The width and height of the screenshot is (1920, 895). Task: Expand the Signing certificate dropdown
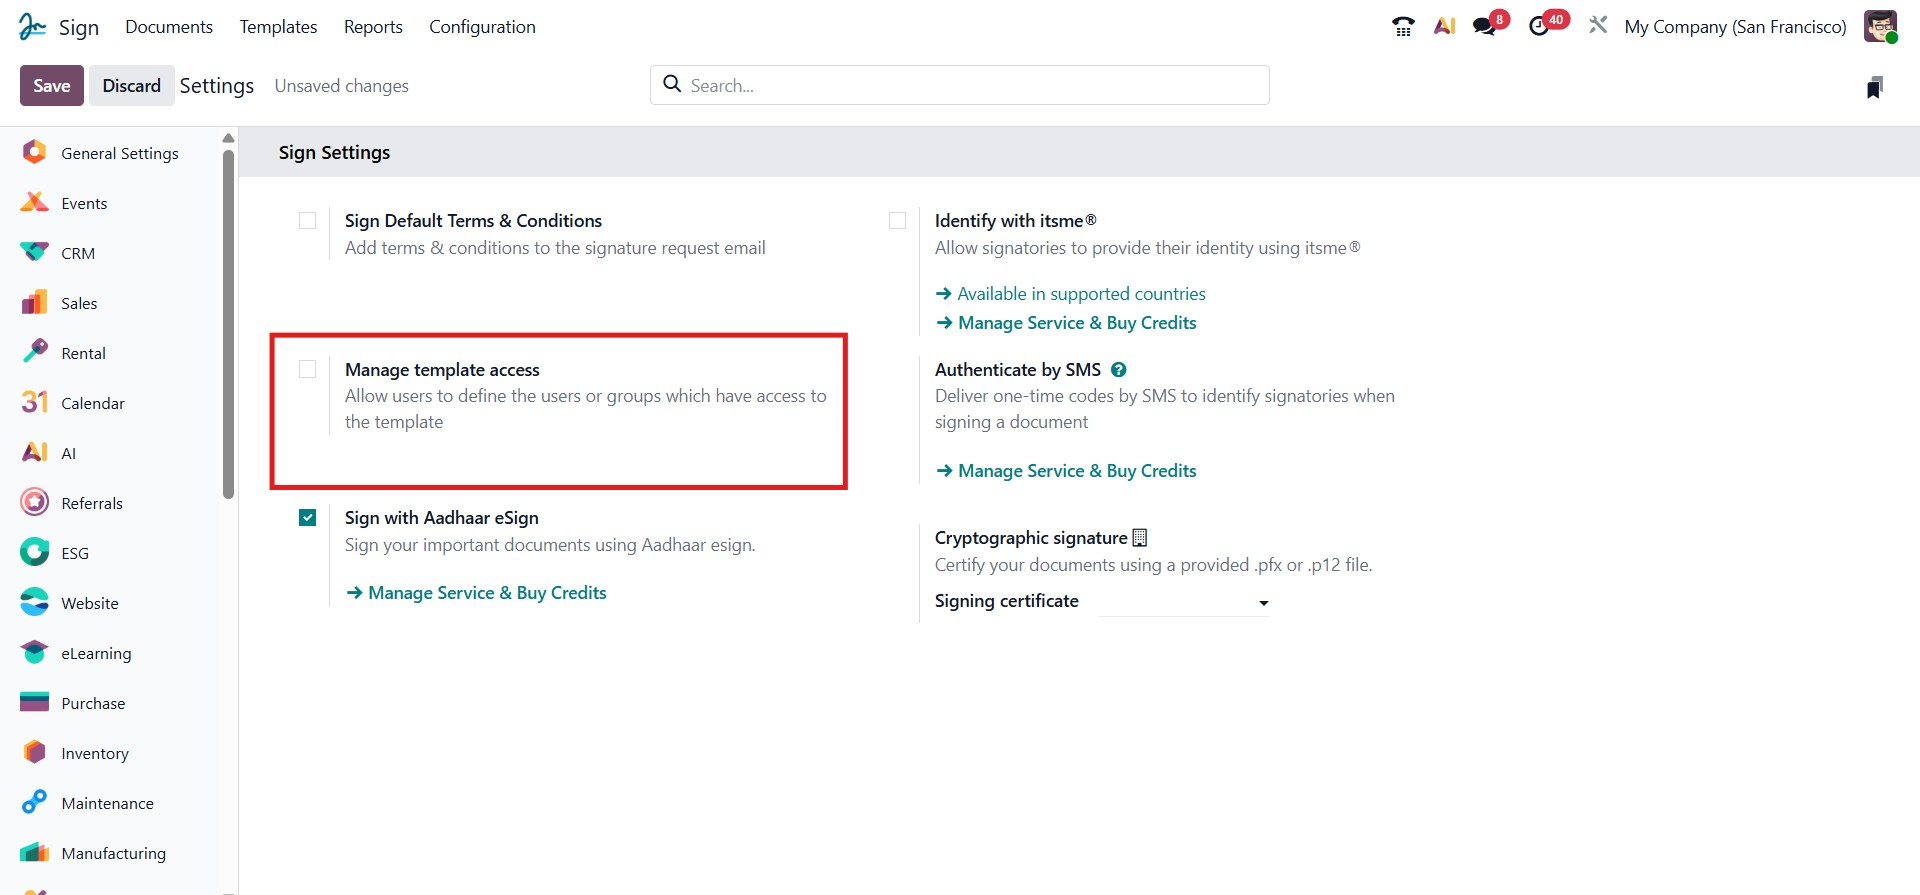pyautogui.click(x=1184, y=602)
